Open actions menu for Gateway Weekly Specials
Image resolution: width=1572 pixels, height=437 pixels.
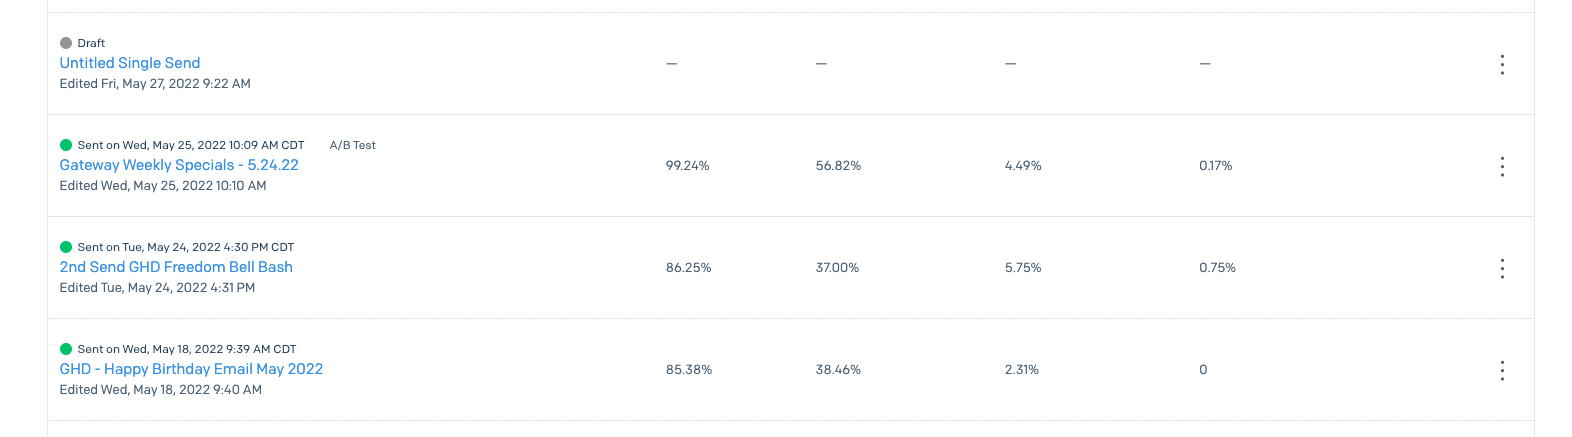[1502, 166]
